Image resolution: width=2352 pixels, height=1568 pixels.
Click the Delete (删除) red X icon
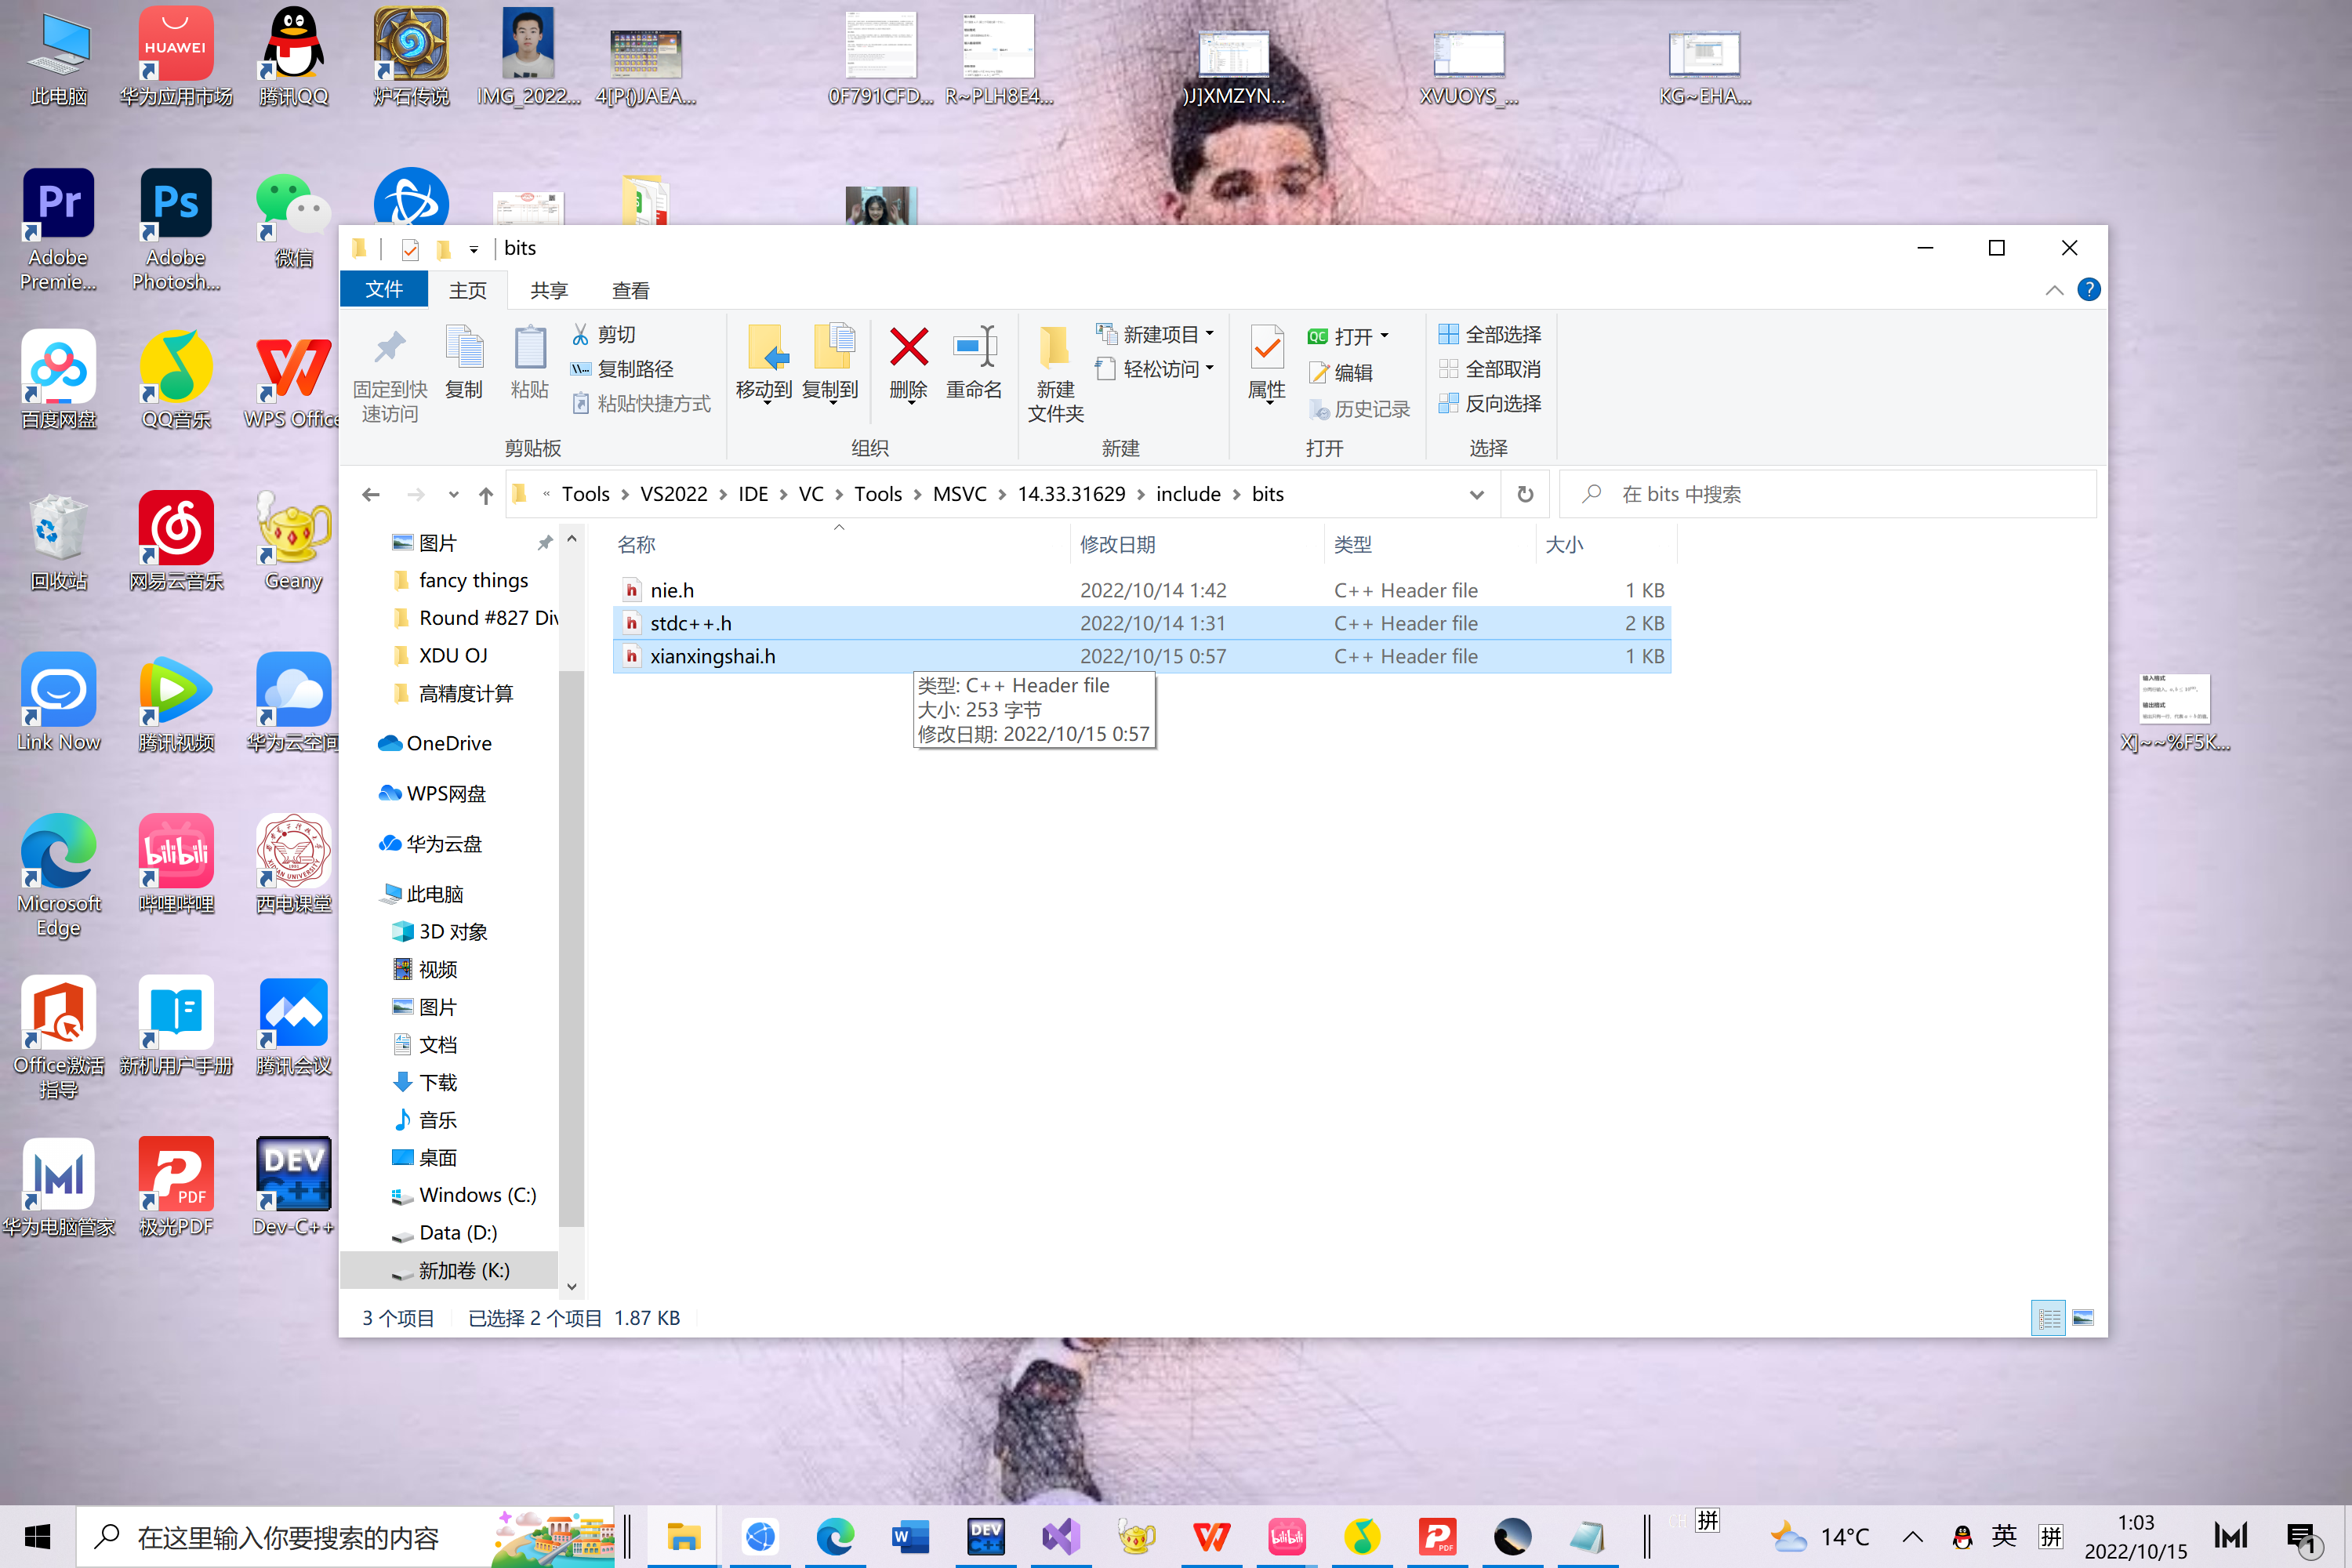click(908, 349)
